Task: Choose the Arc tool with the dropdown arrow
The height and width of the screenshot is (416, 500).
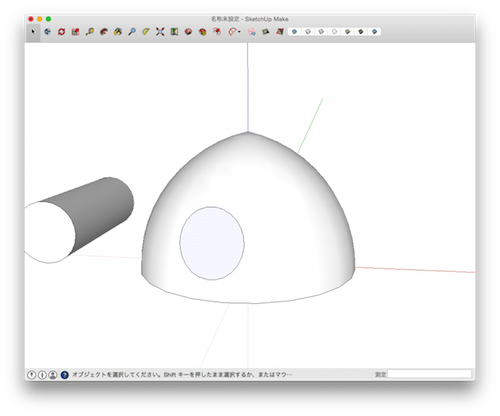Action: pyautogui.click(x=232, y=32)
